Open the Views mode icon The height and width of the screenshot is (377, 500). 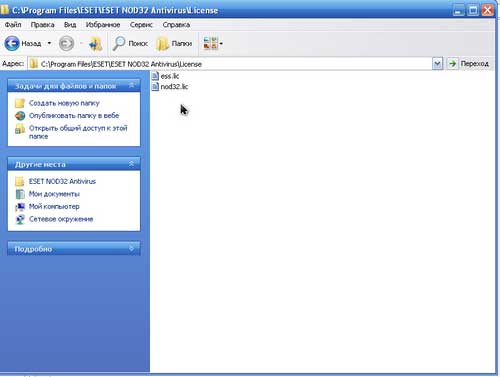pyautogui.click(x=210, y=43)
